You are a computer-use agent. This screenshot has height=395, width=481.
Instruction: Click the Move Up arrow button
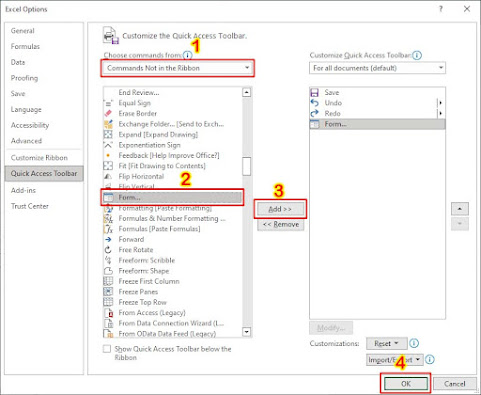(460, 209)
